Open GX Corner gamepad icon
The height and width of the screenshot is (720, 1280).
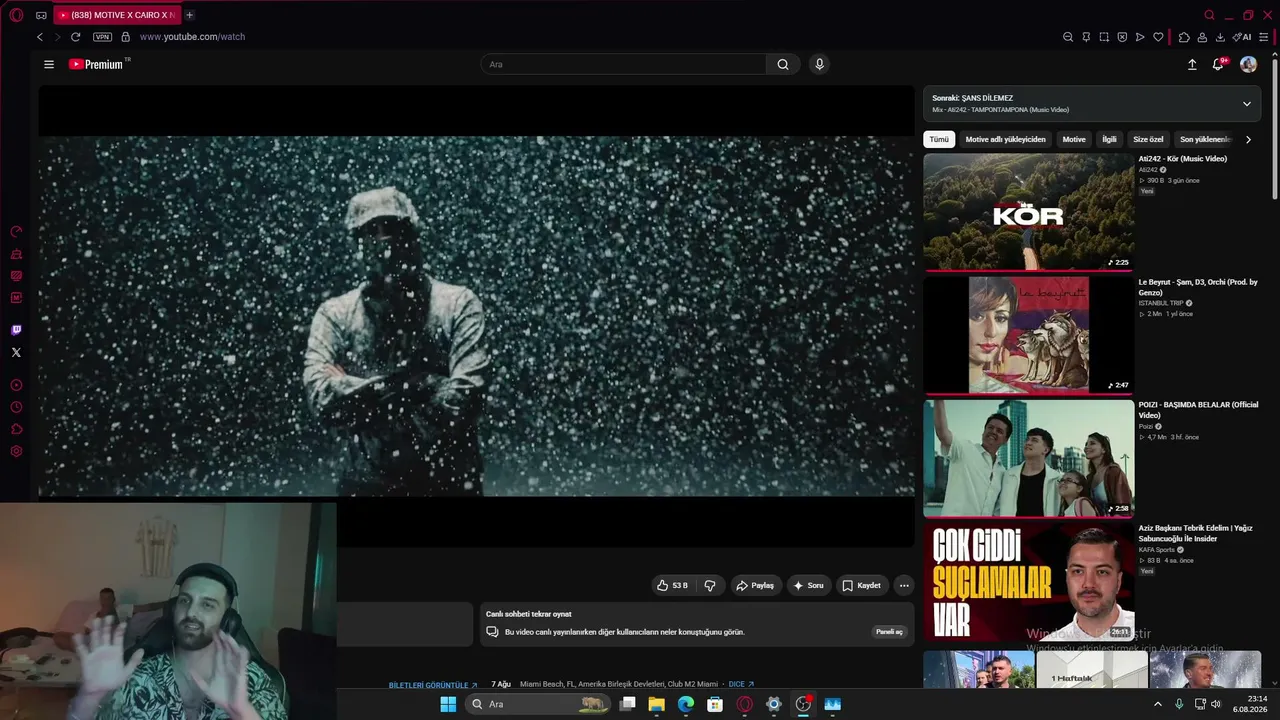click(41, 15)
